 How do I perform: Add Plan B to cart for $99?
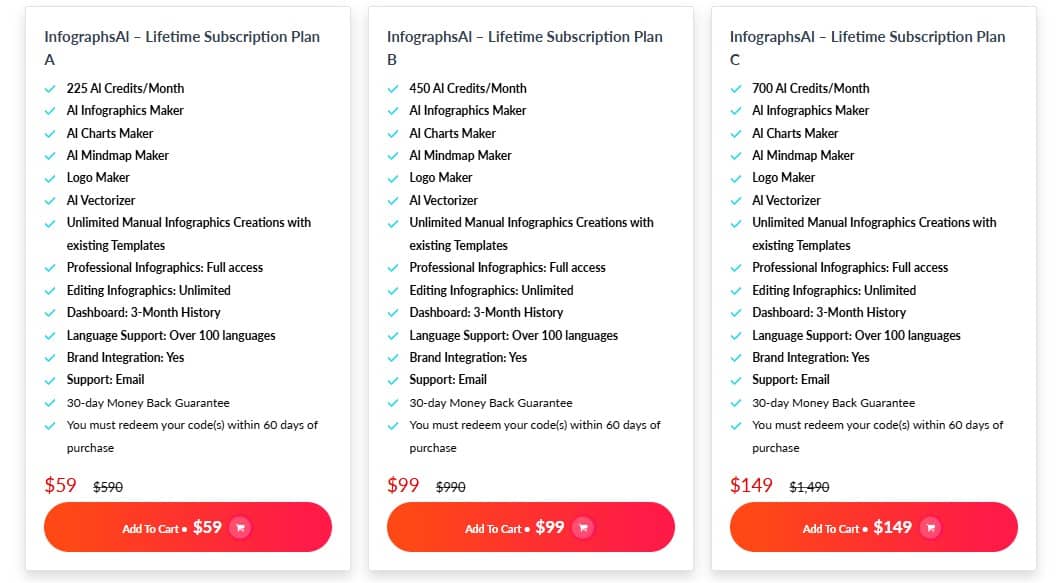point(531,527)
